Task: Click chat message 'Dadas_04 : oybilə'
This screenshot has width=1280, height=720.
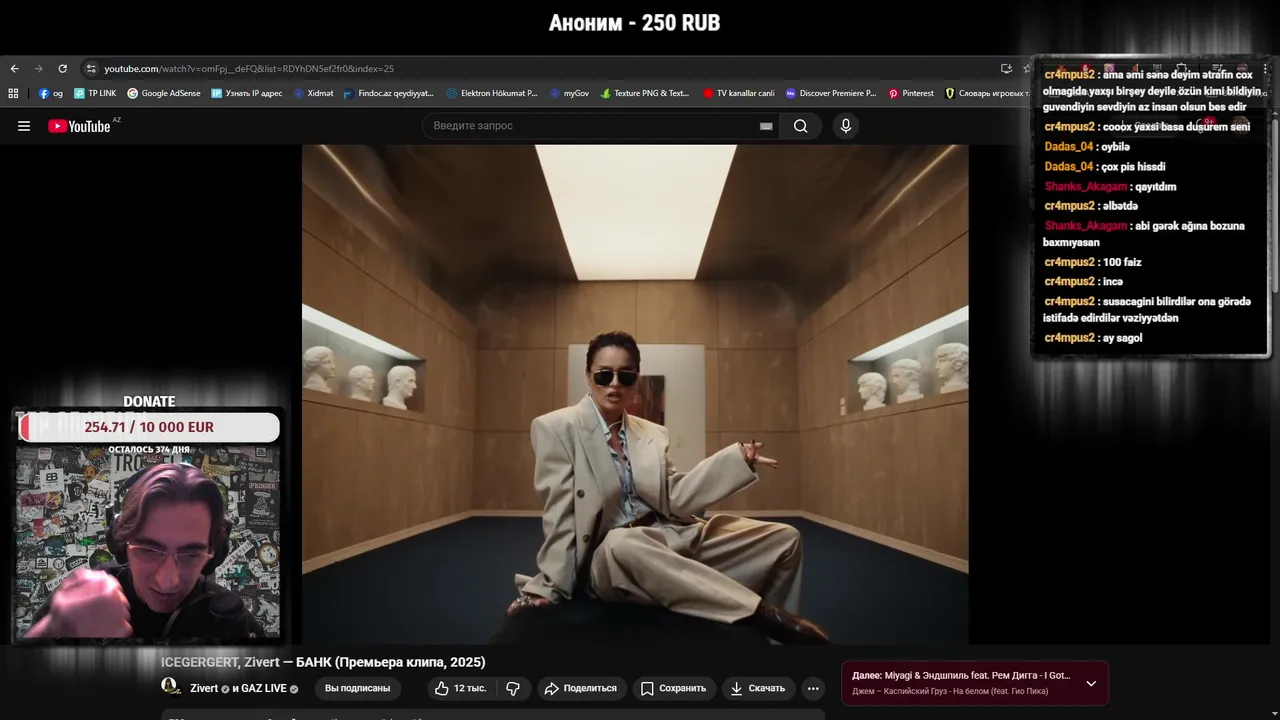Action: pos(1087,147)
